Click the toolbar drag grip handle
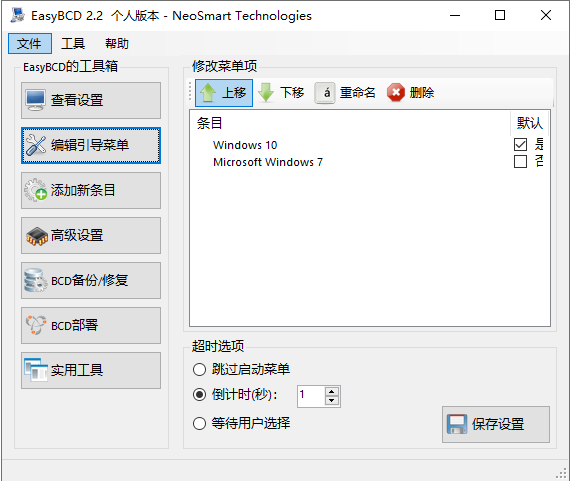The width and height of the screenshot is (571, 481). point(190,92)
